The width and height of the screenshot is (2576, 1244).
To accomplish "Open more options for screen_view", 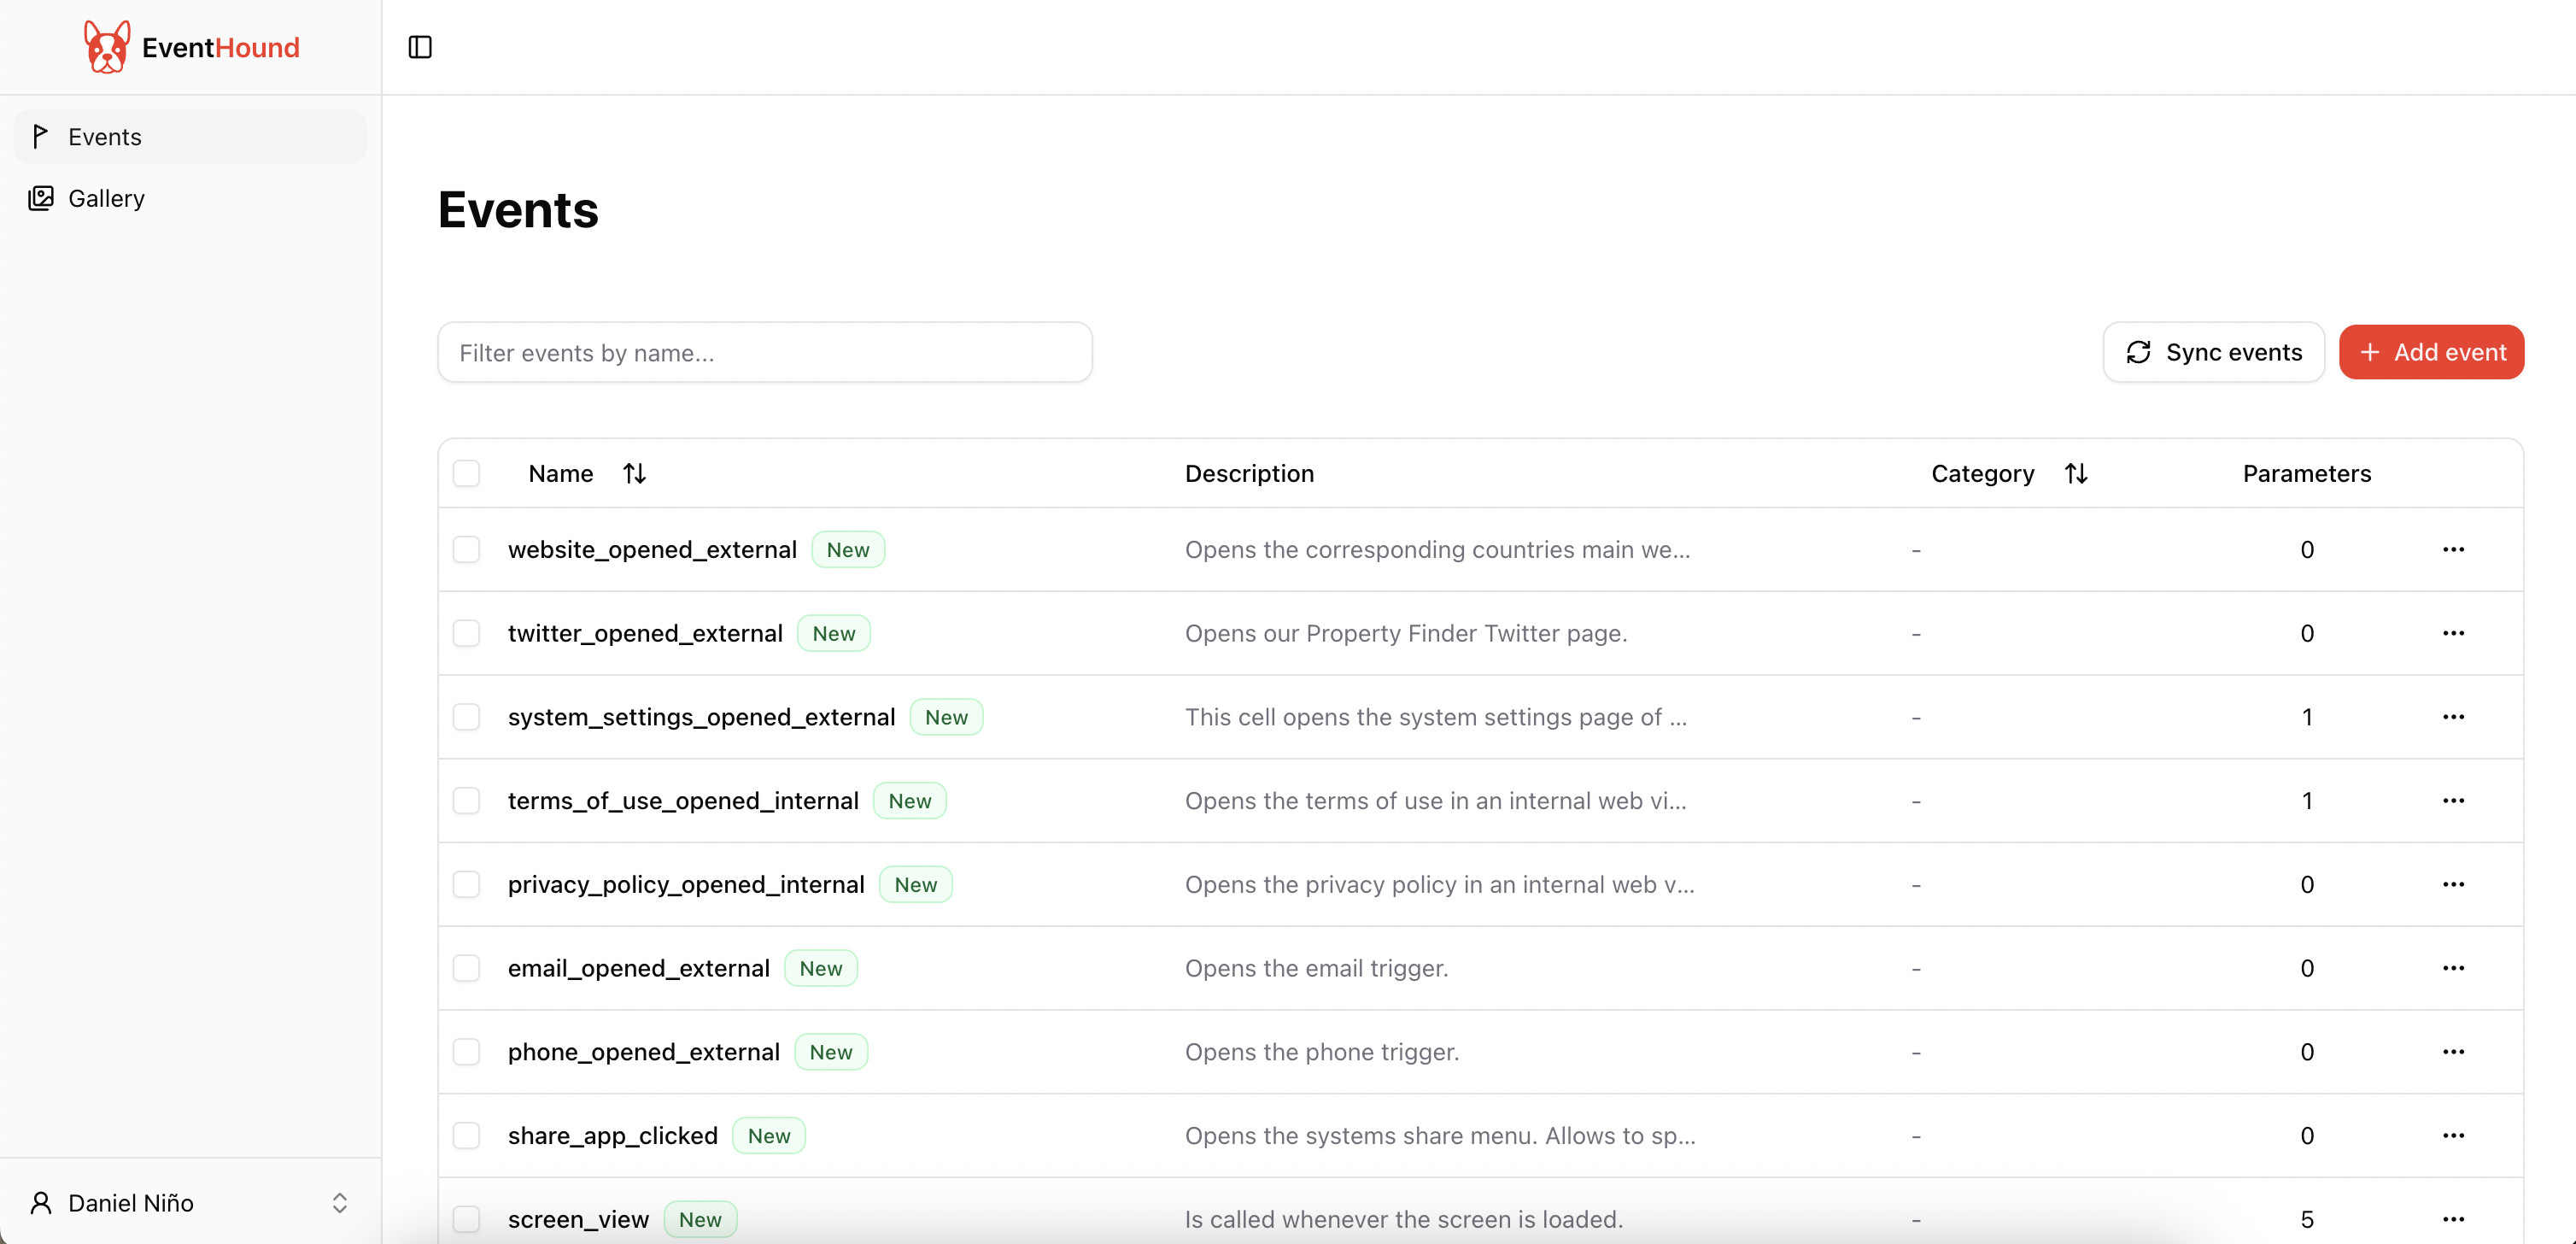I will tap(2453, 1220).
